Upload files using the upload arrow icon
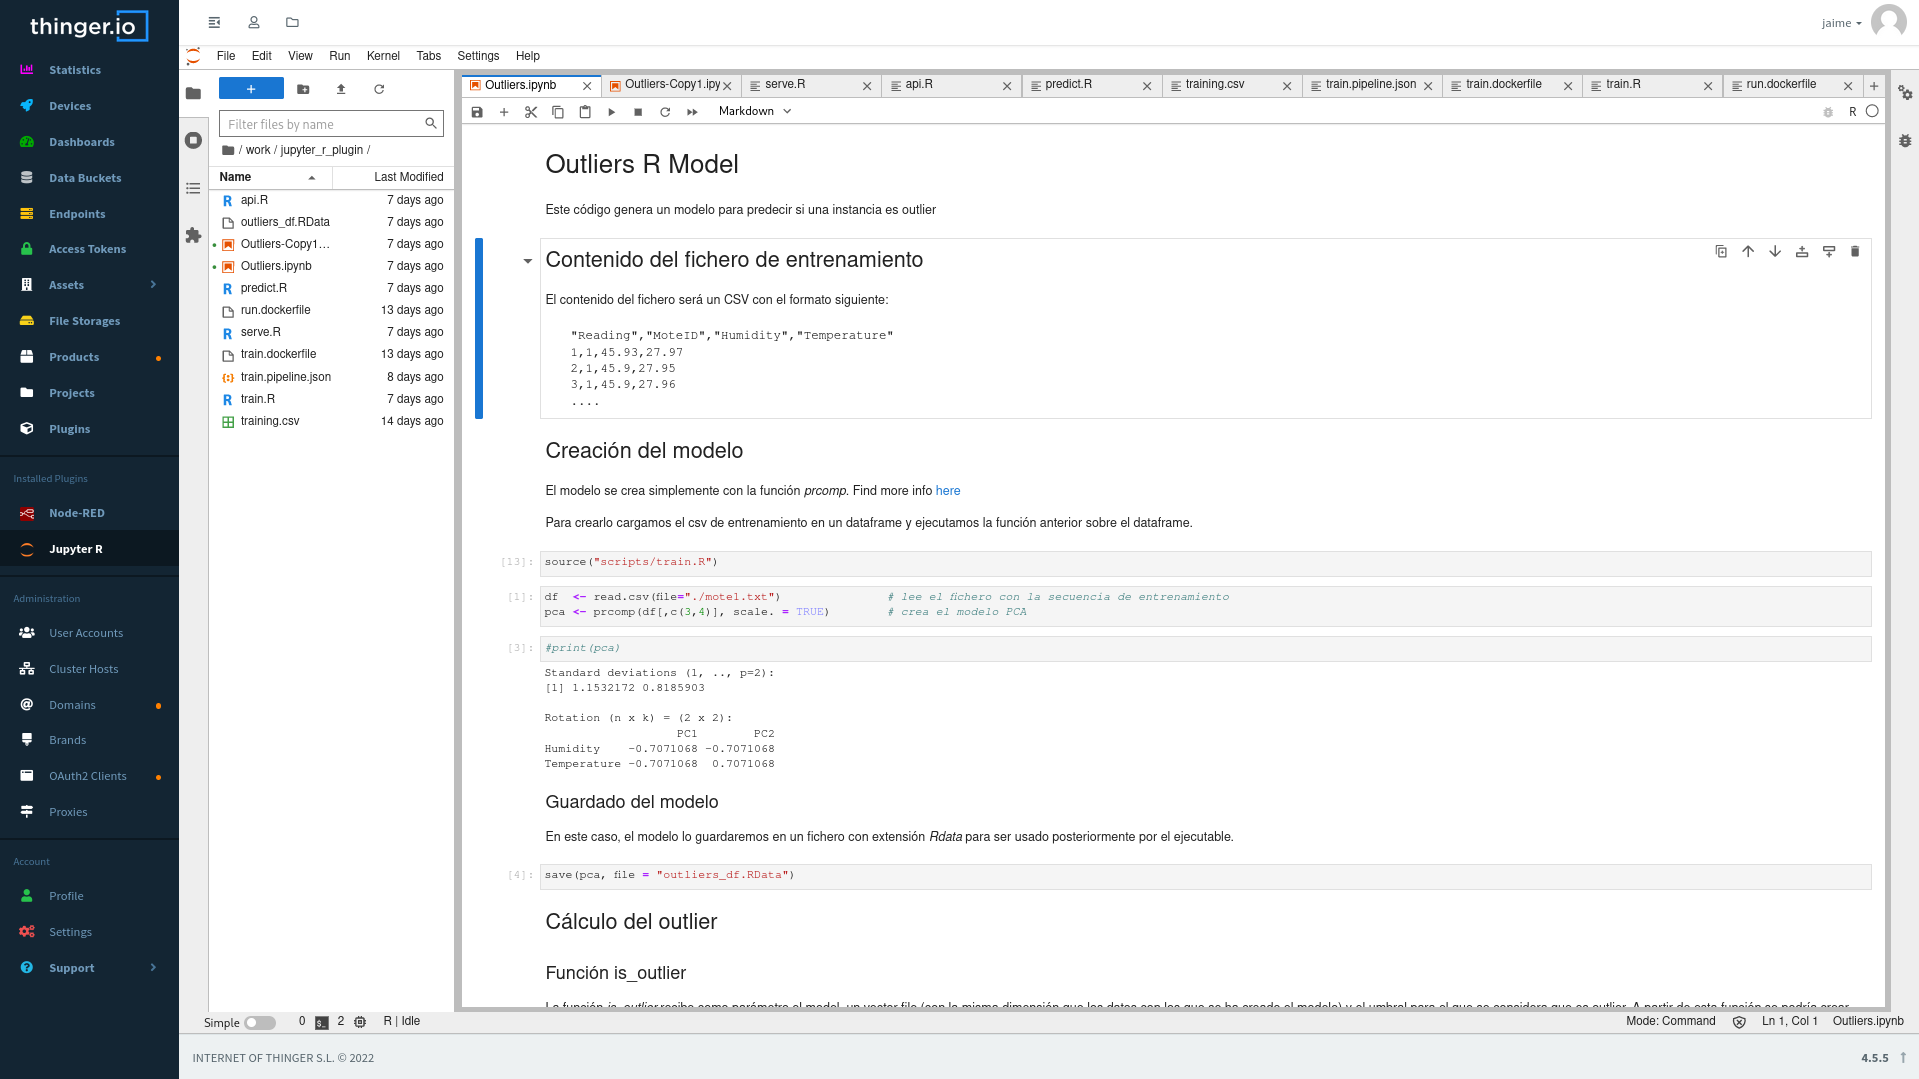 click(x=341, y=89)
